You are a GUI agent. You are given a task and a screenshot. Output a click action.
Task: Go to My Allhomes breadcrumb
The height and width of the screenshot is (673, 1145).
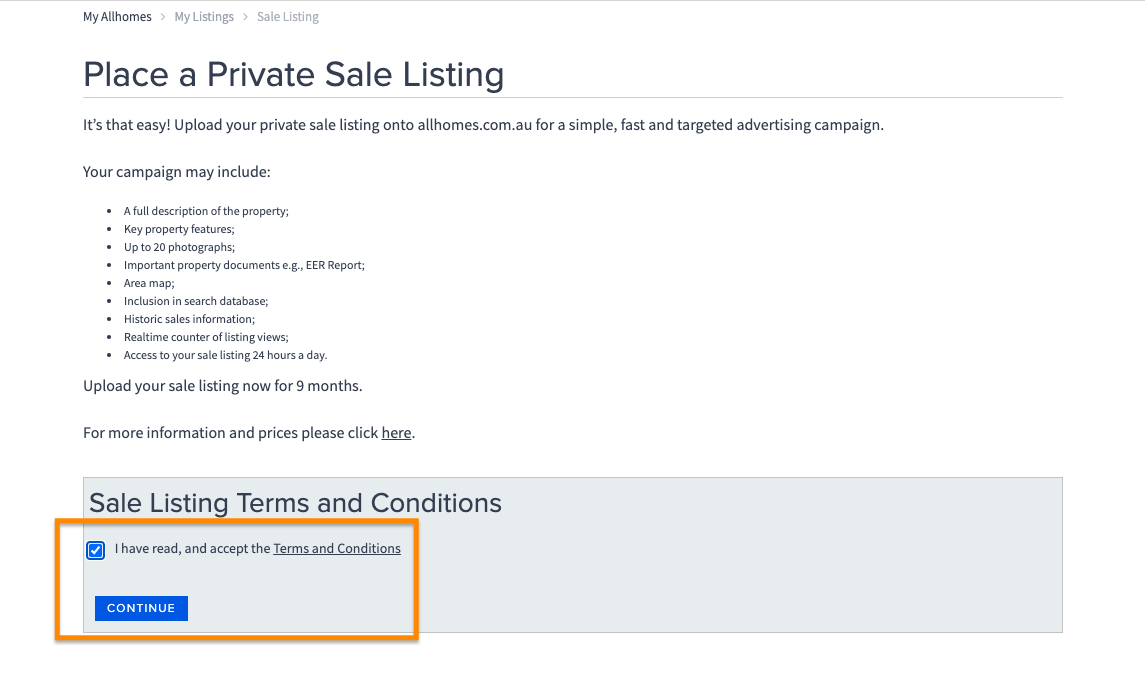point(117,17)
